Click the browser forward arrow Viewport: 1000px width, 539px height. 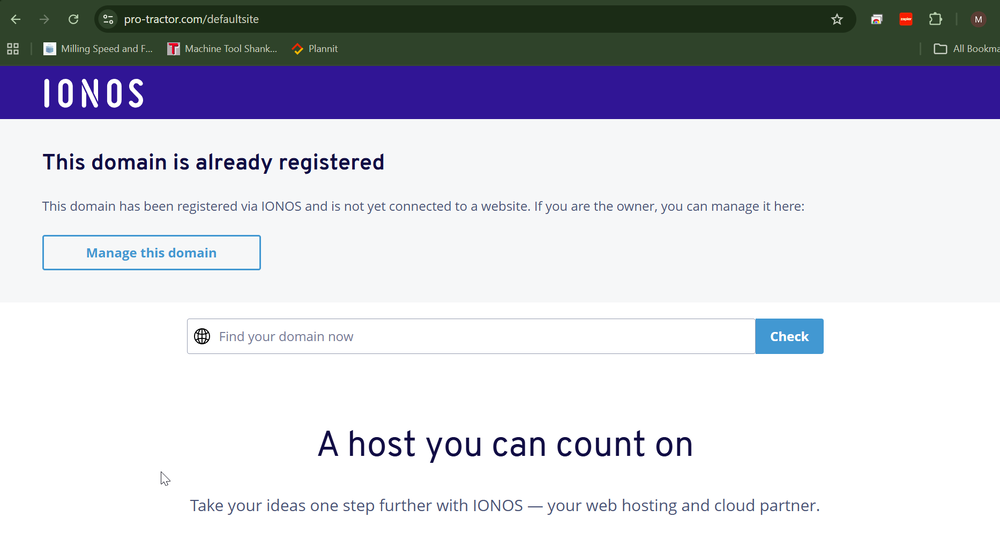tap(44, 19)
